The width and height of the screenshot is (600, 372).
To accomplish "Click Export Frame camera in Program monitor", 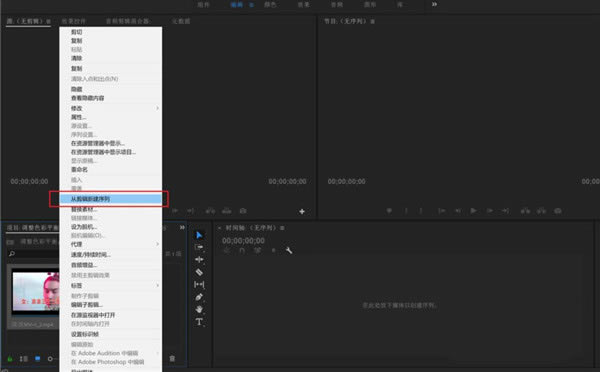I will pos(558,210).
